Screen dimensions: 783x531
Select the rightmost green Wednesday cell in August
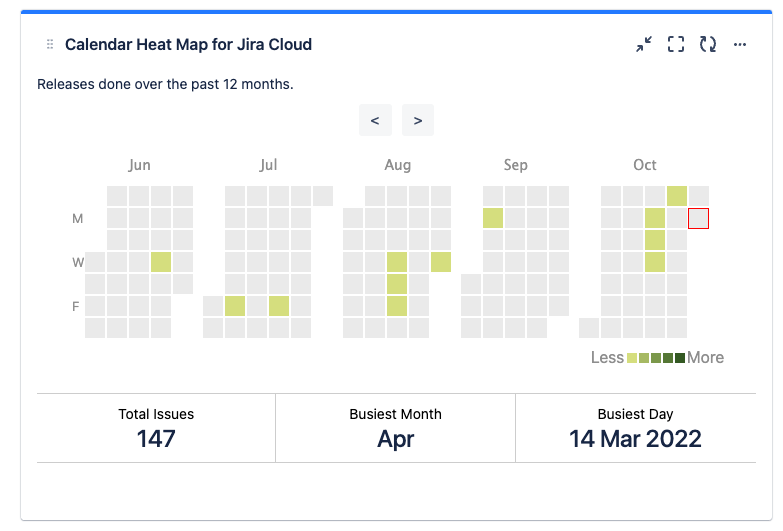pos(441,262)
